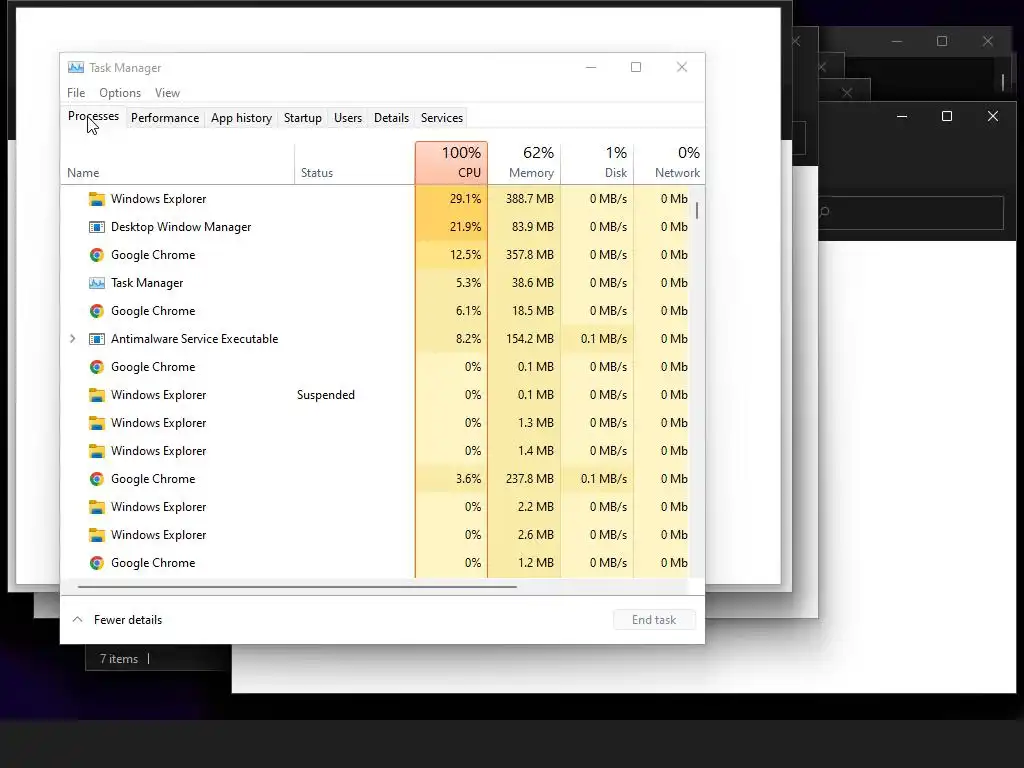1024x768 pixels.
Task: Sort processes by the Memory column
Action: tap(524, 163)
